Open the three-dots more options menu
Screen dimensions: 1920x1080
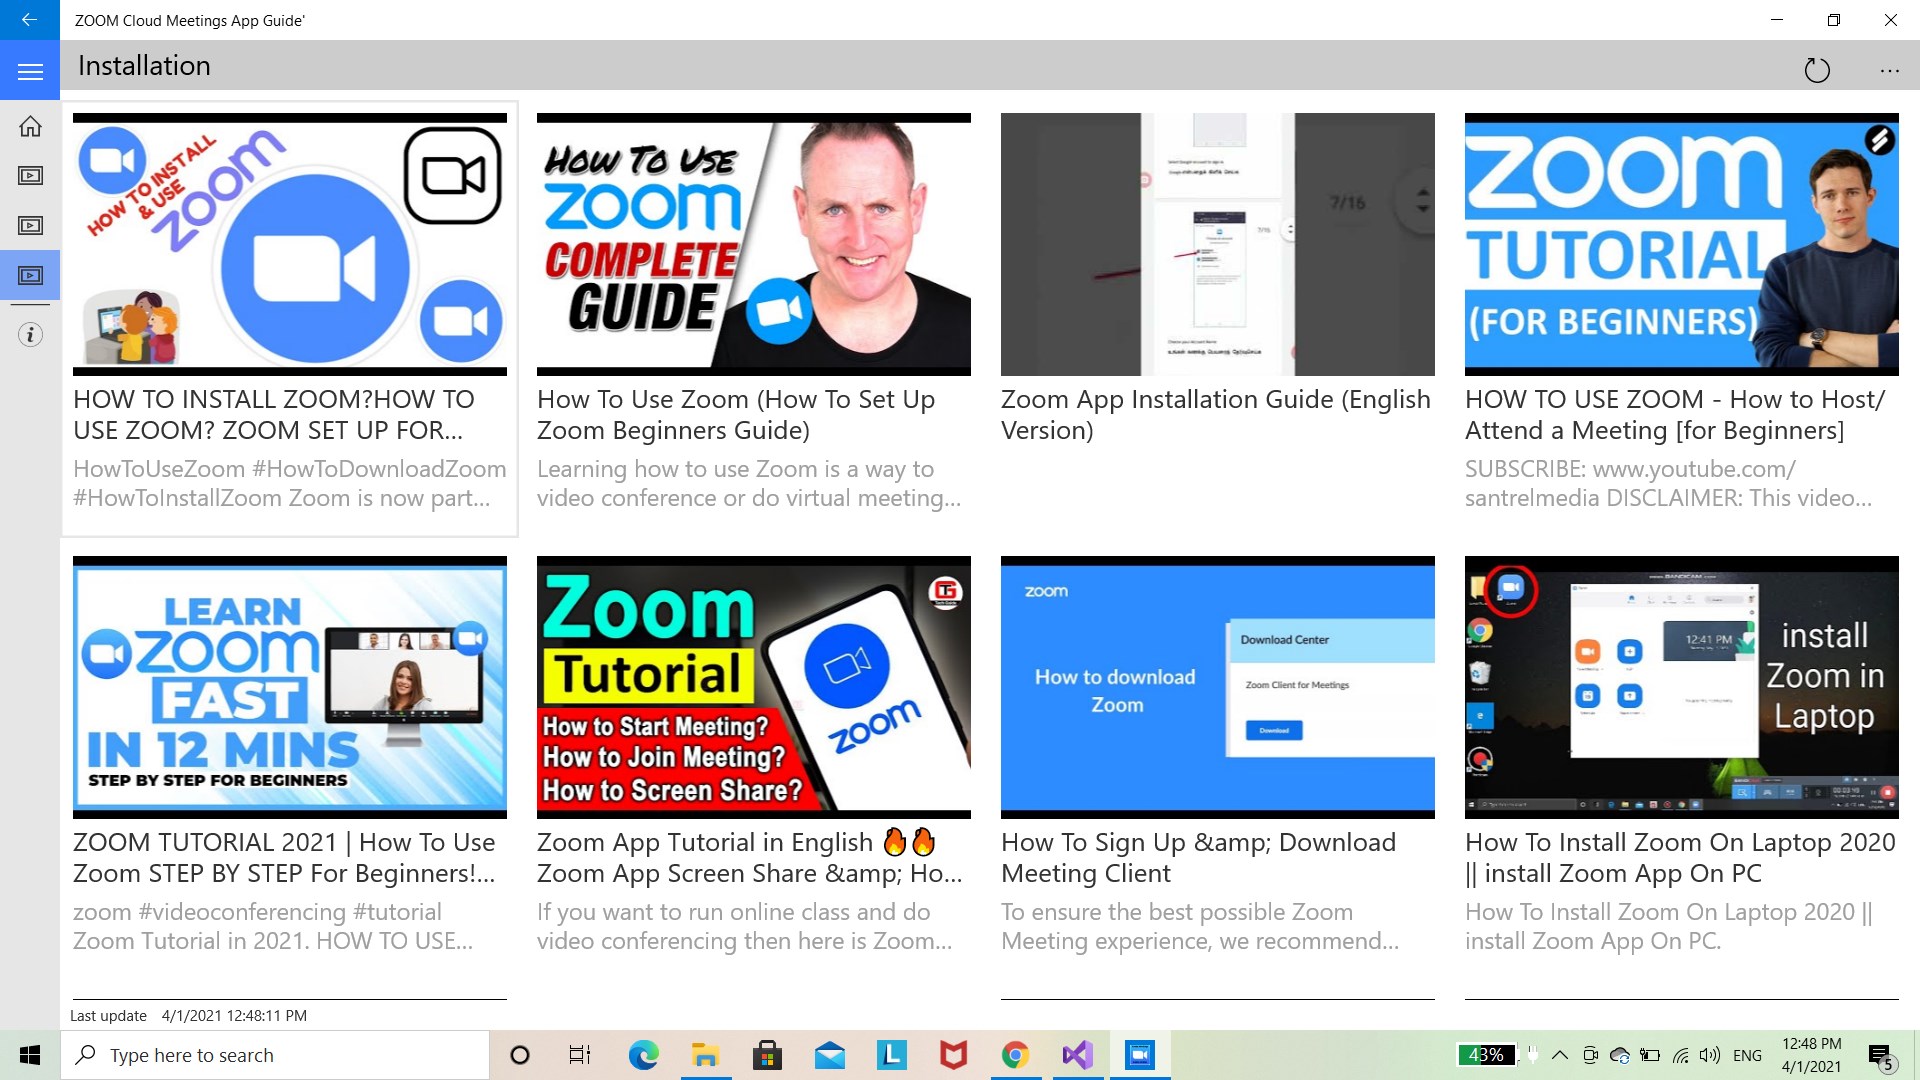[1888, 70]
